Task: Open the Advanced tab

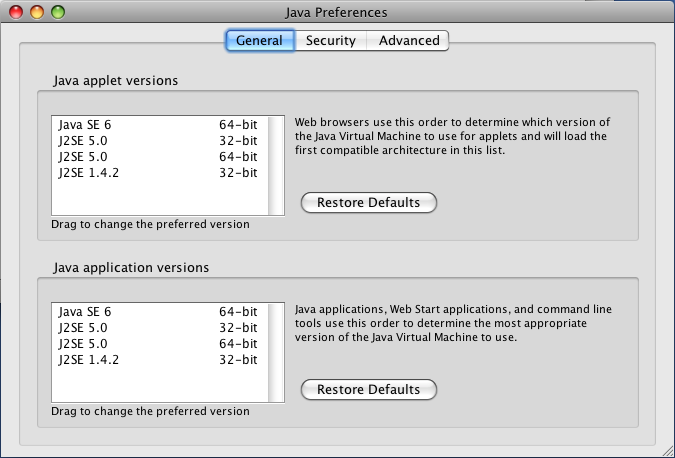Action: (408, 40)
